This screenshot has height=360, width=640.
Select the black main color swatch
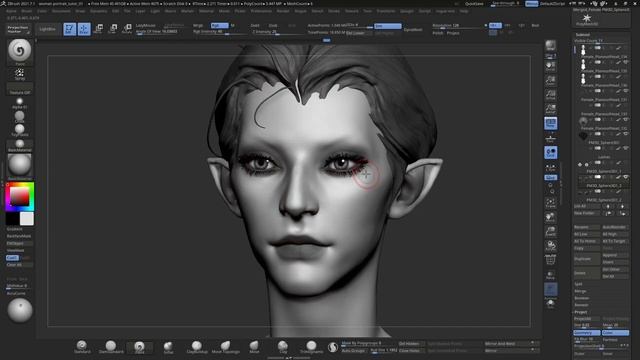click(x=12, y=219)
